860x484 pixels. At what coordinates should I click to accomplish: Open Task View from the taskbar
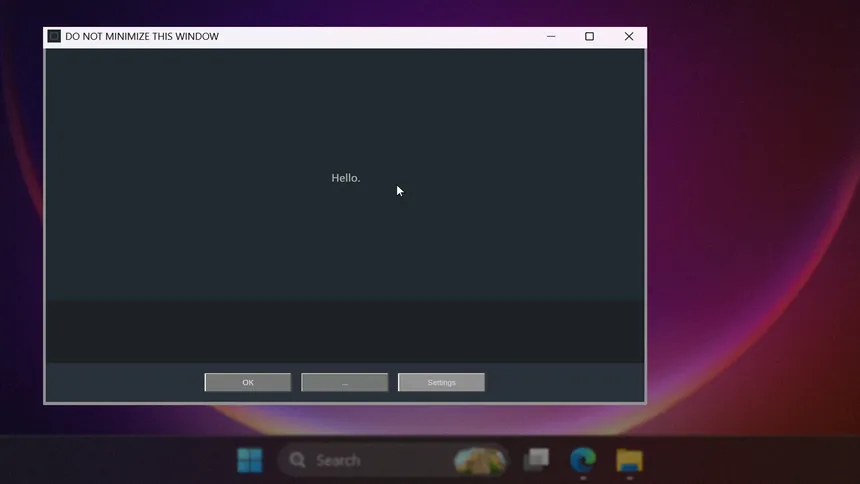pos(537,460)
